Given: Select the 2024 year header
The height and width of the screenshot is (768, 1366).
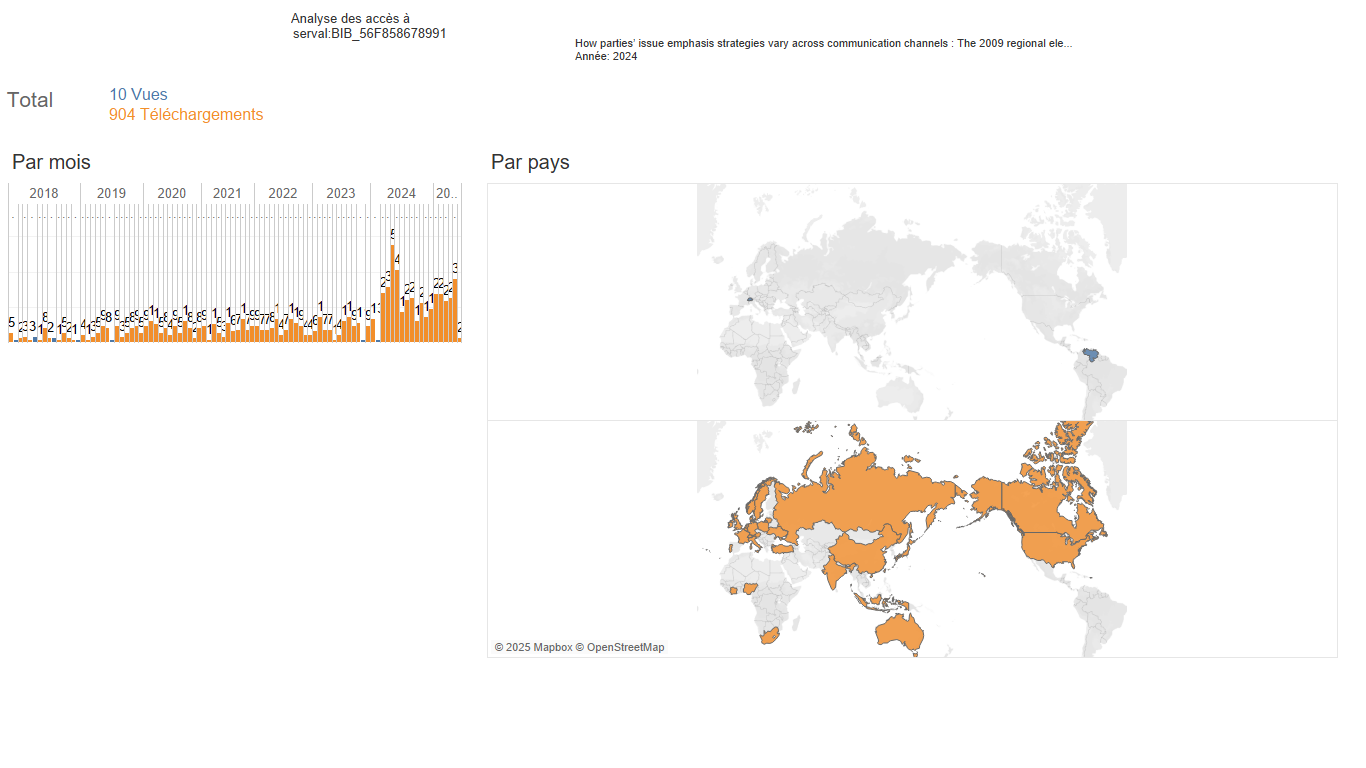Looking at the screenshot, I should [401, 193].
